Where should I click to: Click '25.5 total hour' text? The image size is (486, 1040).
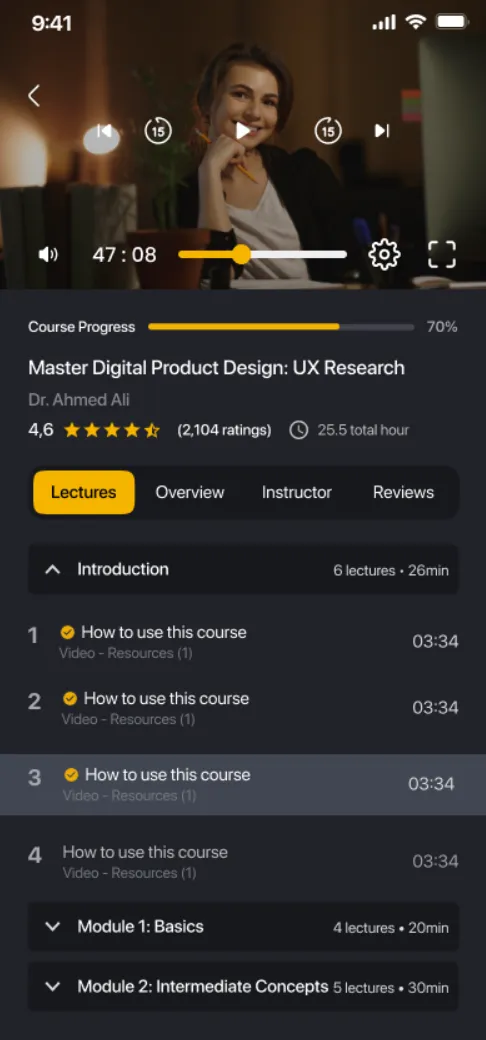(363, 430)
